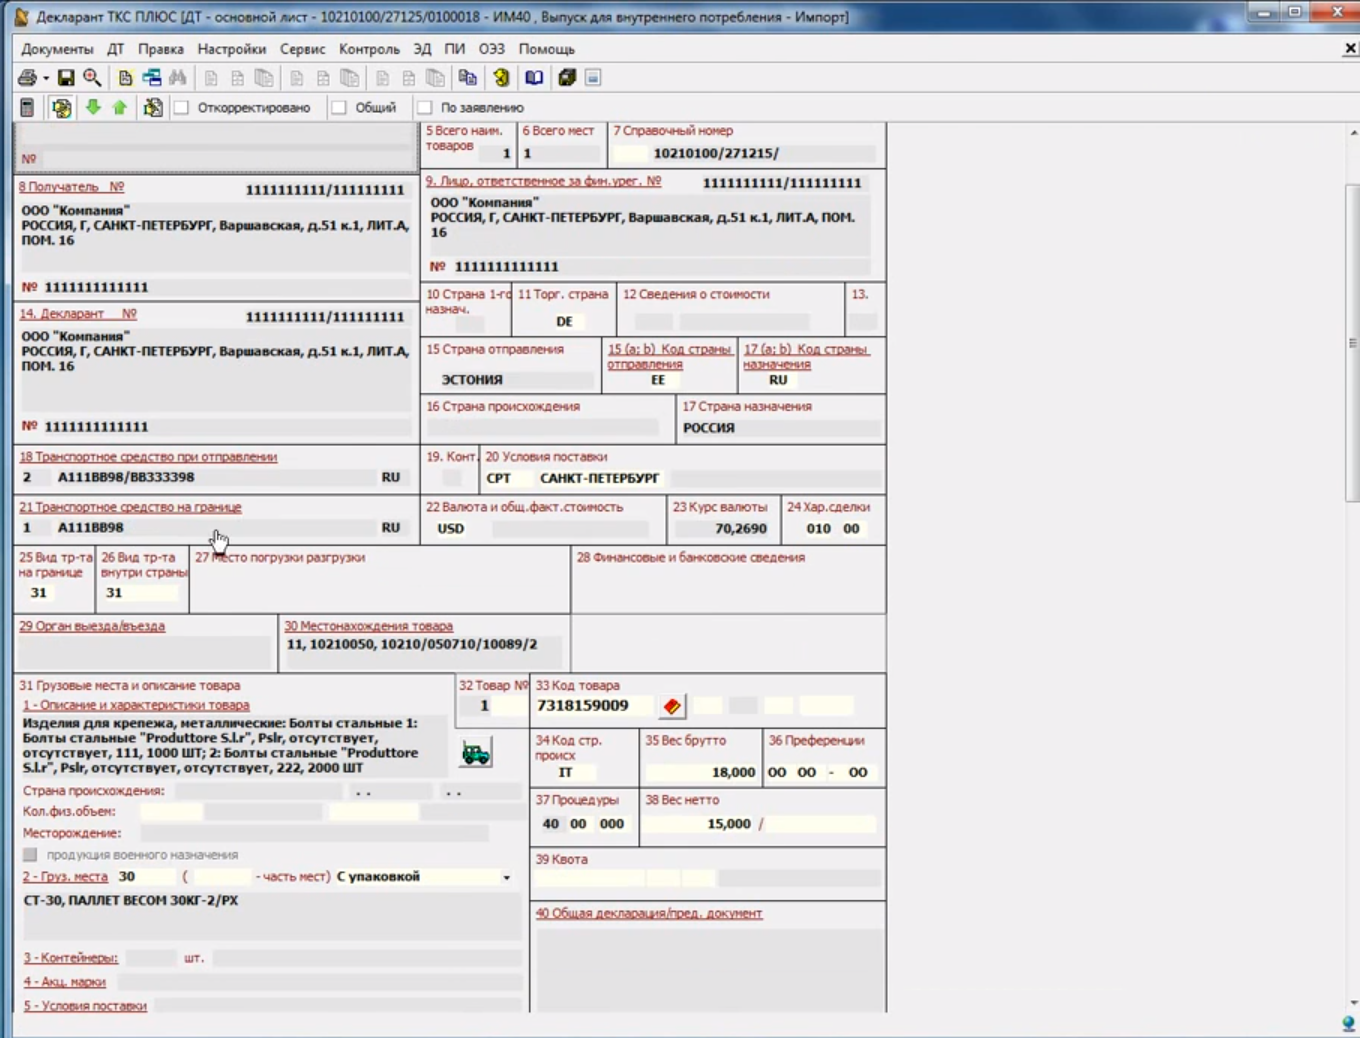Click the departure country field ЭСТОНИЯ
1360x1038 pixels.
512,380
